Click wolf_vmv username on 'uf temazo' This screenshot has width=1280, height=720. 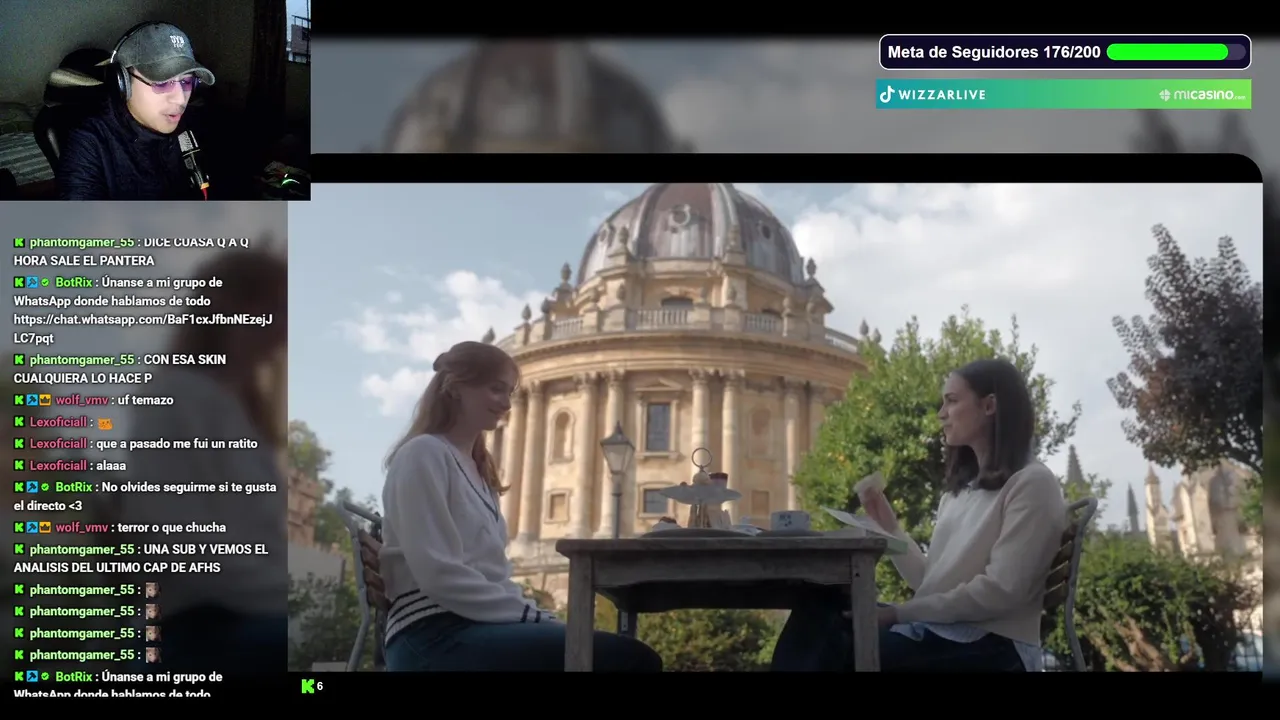click(82, 400)
